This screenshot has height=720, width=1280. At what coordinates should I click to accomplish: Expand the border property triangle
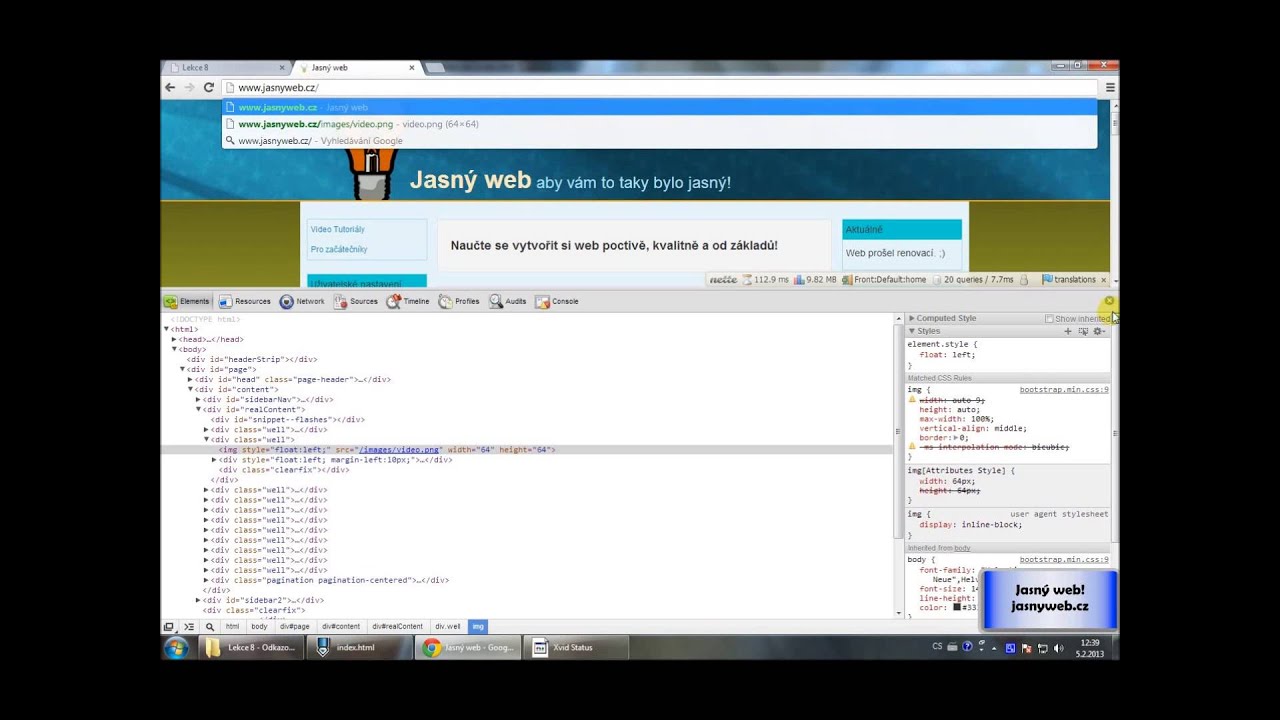957,438
